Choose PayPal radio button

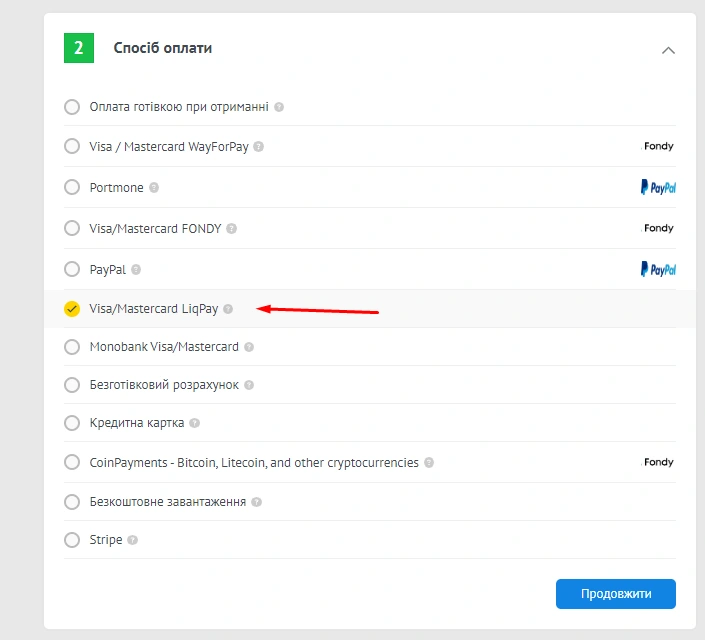[x=72, y=269]
